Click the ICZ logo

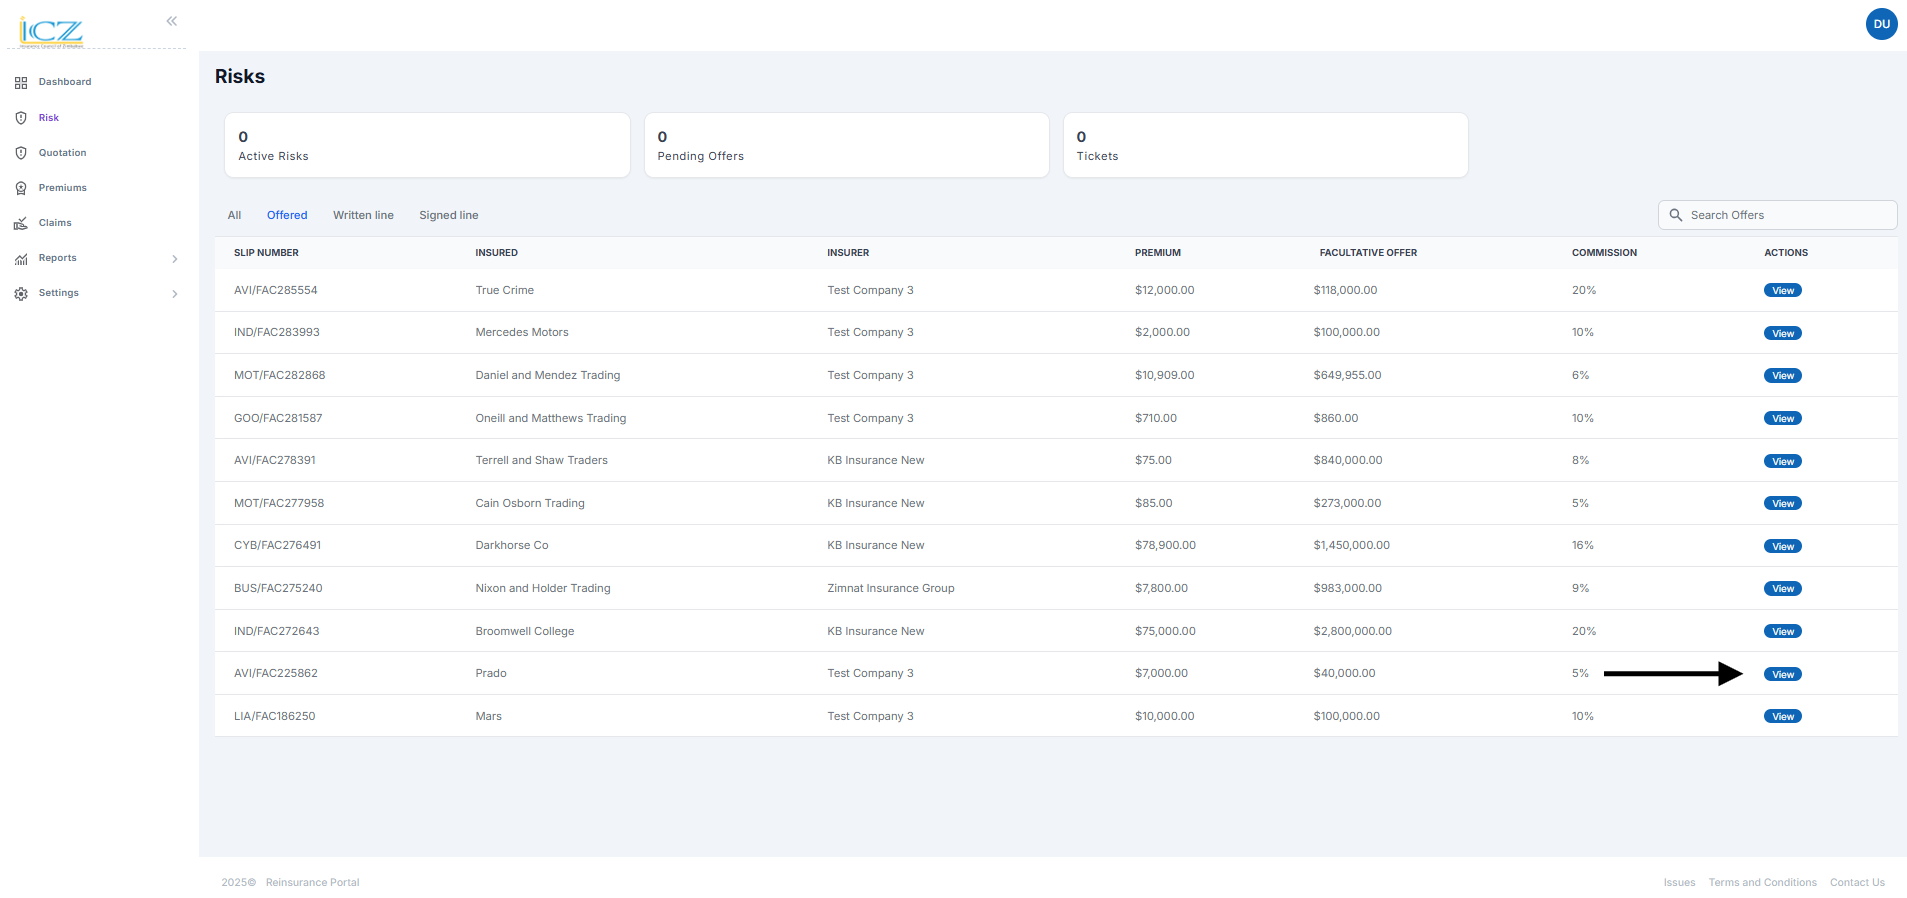[x=51, y=31]
